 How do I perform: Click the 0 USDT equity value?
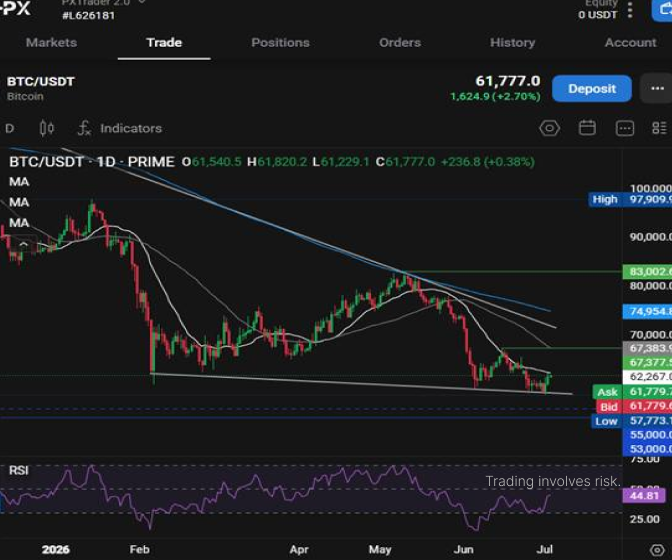[597, 15]
